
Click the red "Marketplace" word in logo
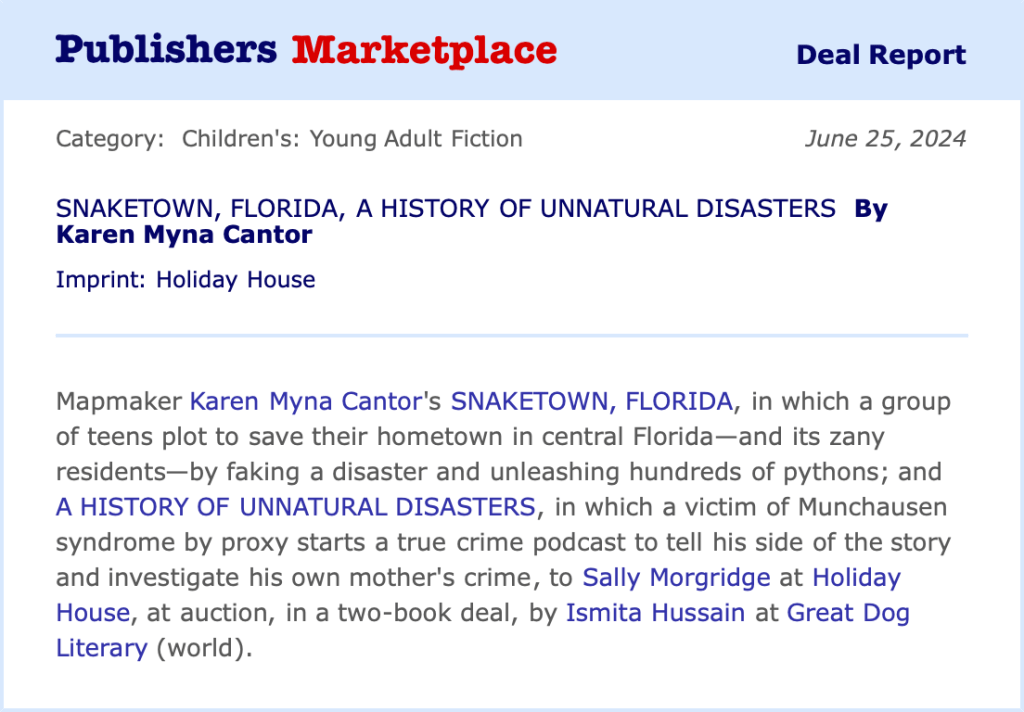coord(424,49)
